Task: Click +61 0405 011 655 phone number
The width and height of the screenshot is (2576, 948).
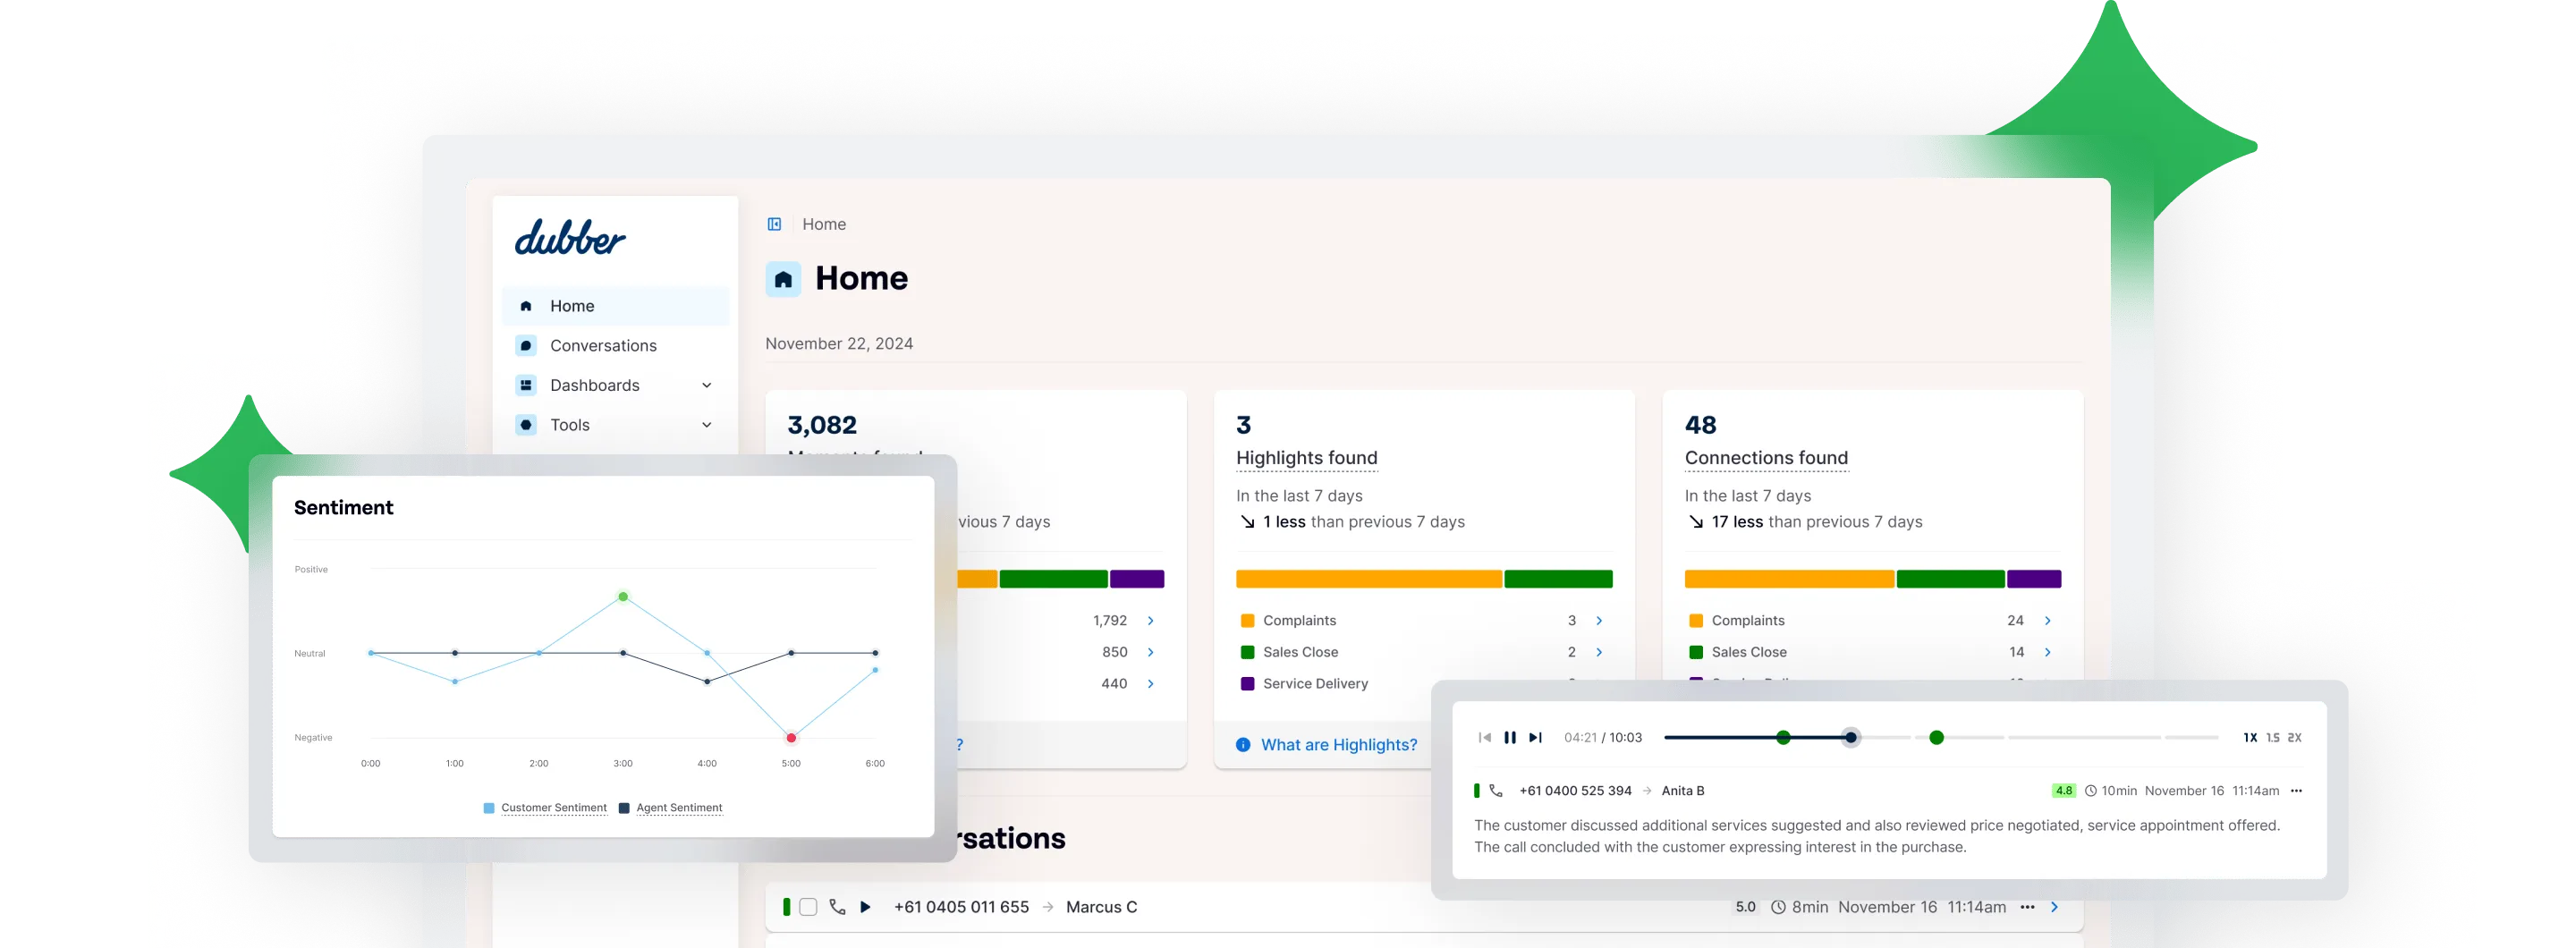Action: [961, 907]
